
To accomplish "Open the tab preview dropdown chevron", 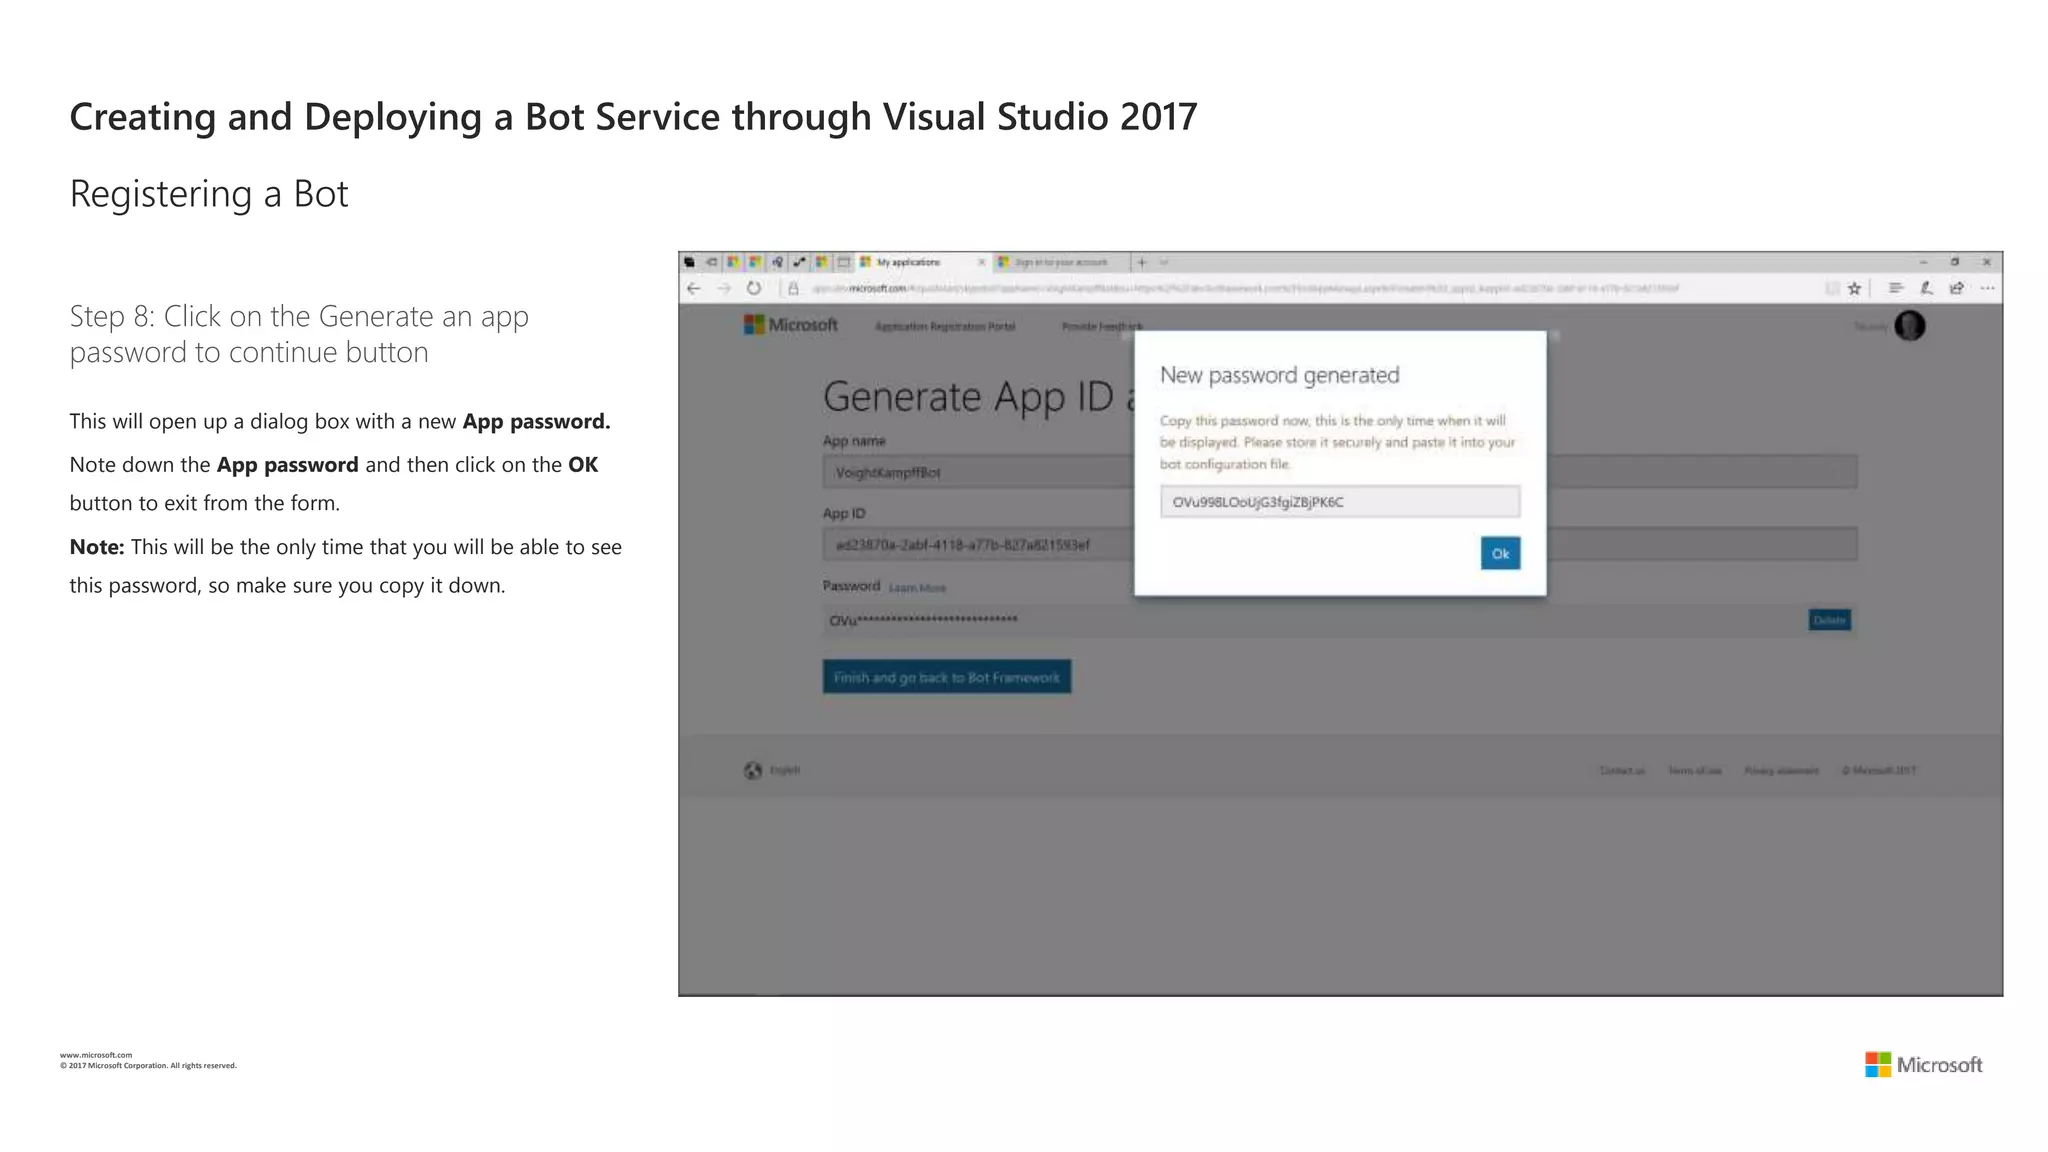I will [x=1164, y=263].
